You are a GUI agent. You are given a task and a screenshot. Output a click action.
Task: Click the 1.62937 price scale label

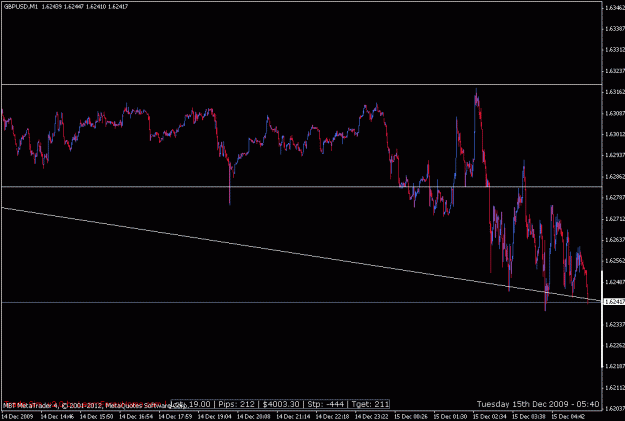[615, 155]
